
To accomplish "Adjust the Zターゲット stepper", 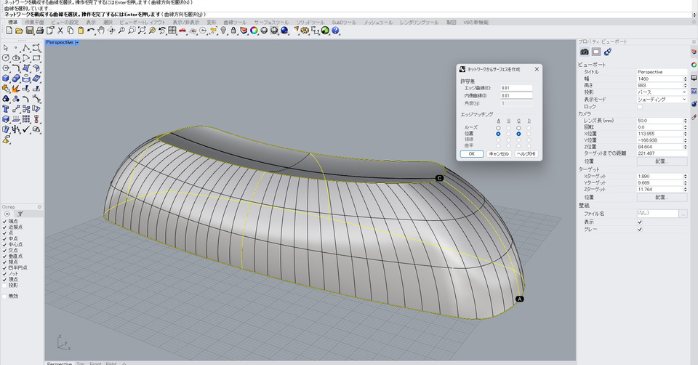I will click(x=685, y=189).
